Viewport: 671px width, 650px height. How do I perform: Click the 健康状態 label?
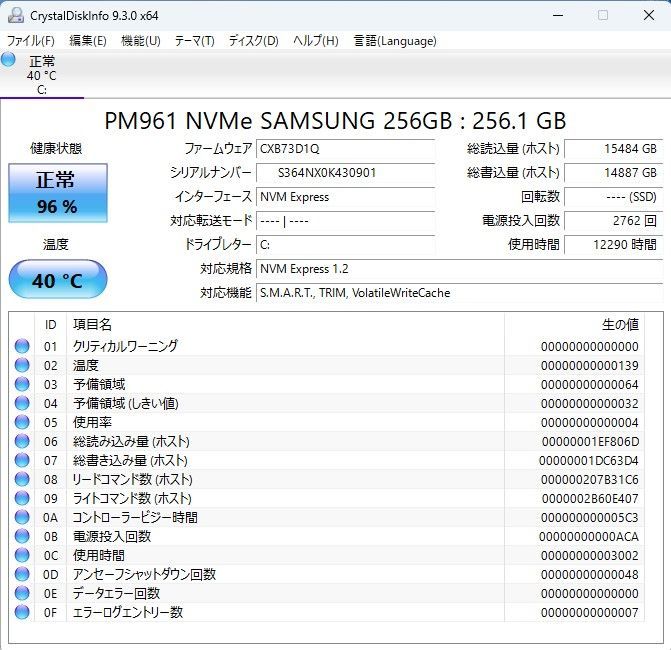tap(56, 148)
